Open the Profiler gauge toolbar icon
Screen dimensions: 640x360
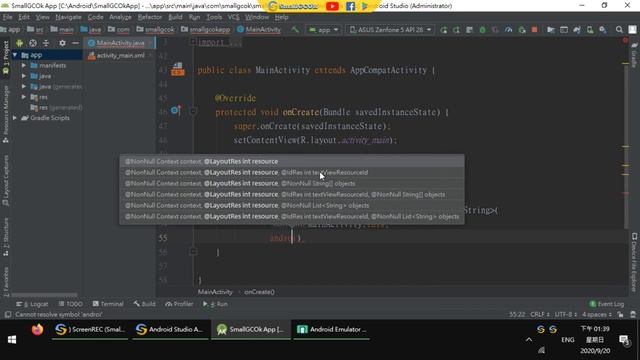pyautogui.click(x=509, y=30)
